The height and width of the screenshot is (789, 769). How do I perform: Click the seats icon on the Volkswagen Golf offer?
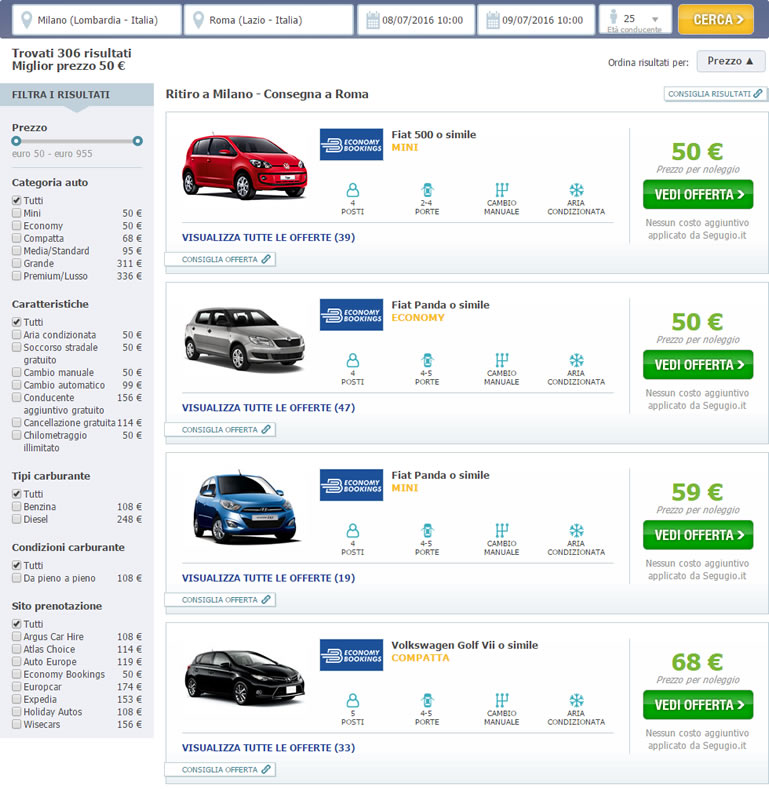click(x=353, y=700)
